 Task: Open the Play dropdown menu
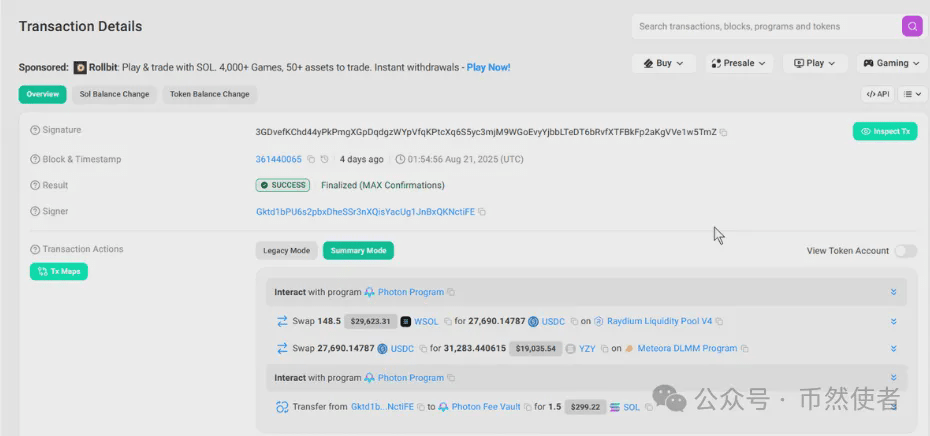814,63
